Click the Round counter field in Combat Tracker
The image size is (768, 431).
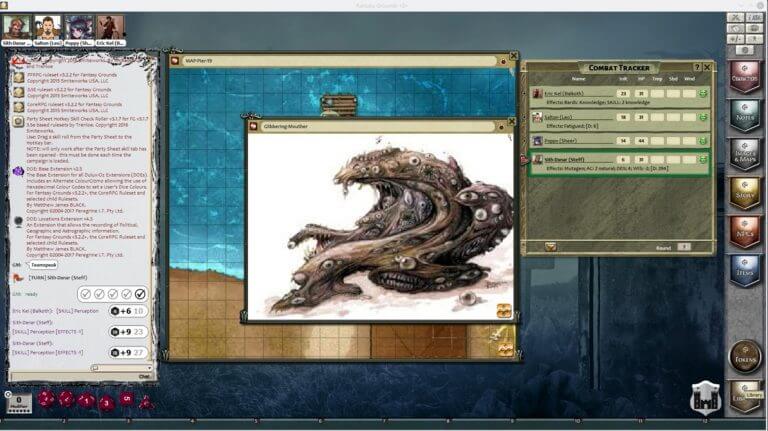[684, 247]
